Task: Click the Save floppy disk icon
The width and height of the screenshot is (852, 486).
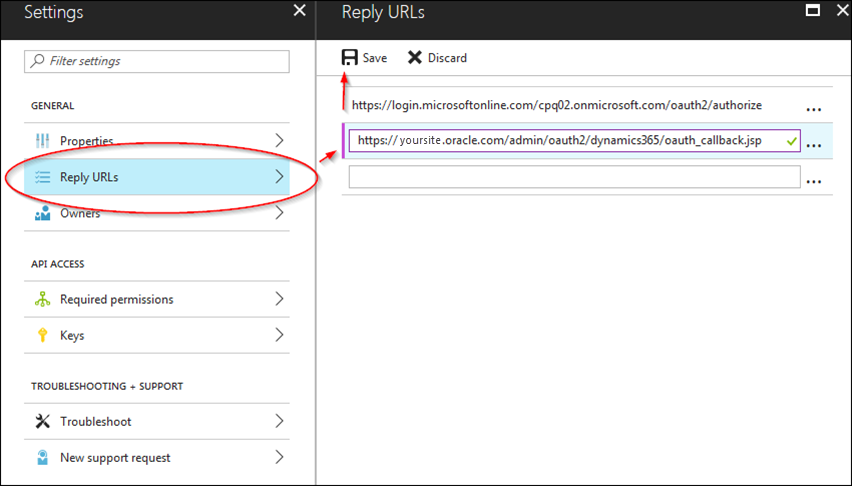Action: (349, 58)
